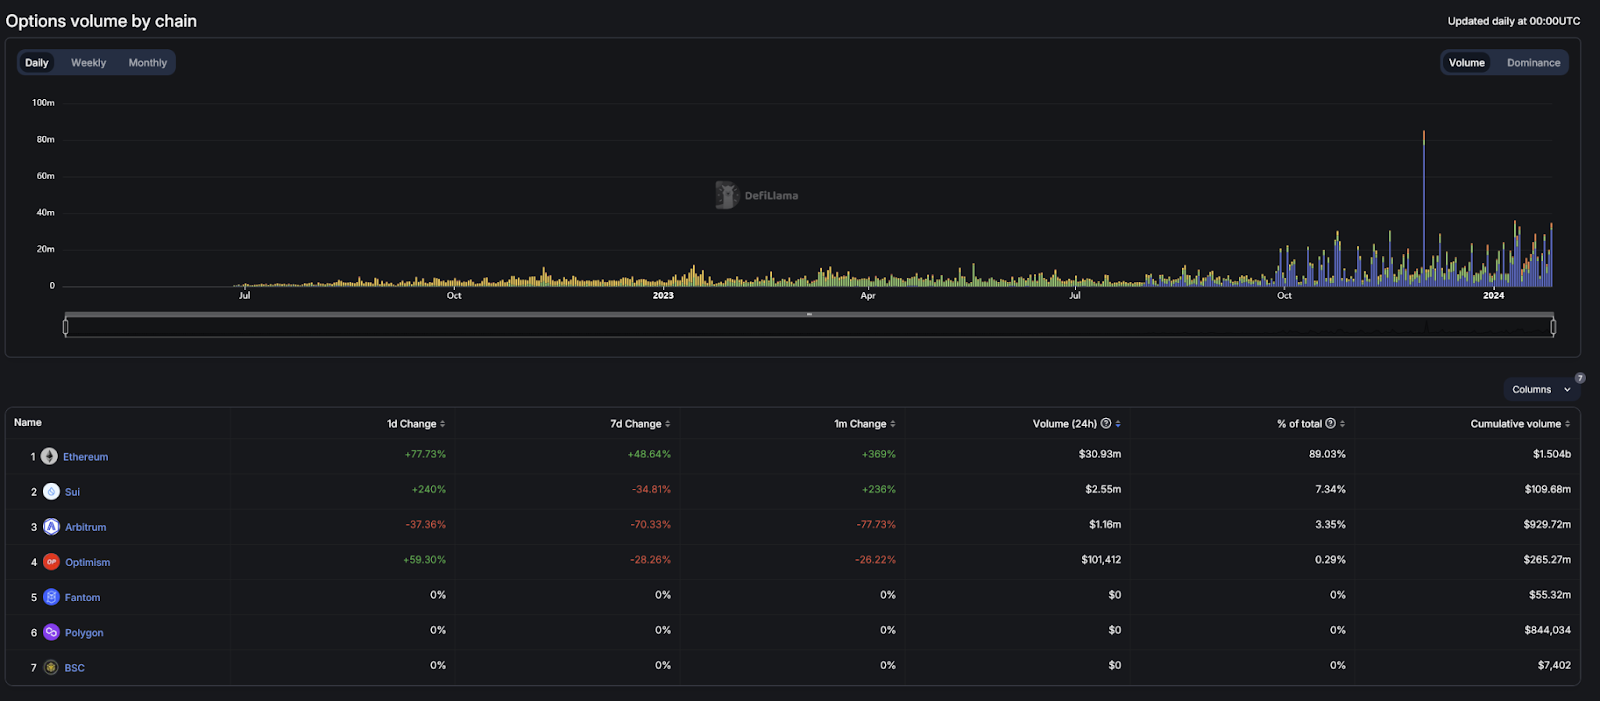Click Ethereum's +369% monthly change
The image size is (1600, 701).
click(x=879, y=454)
